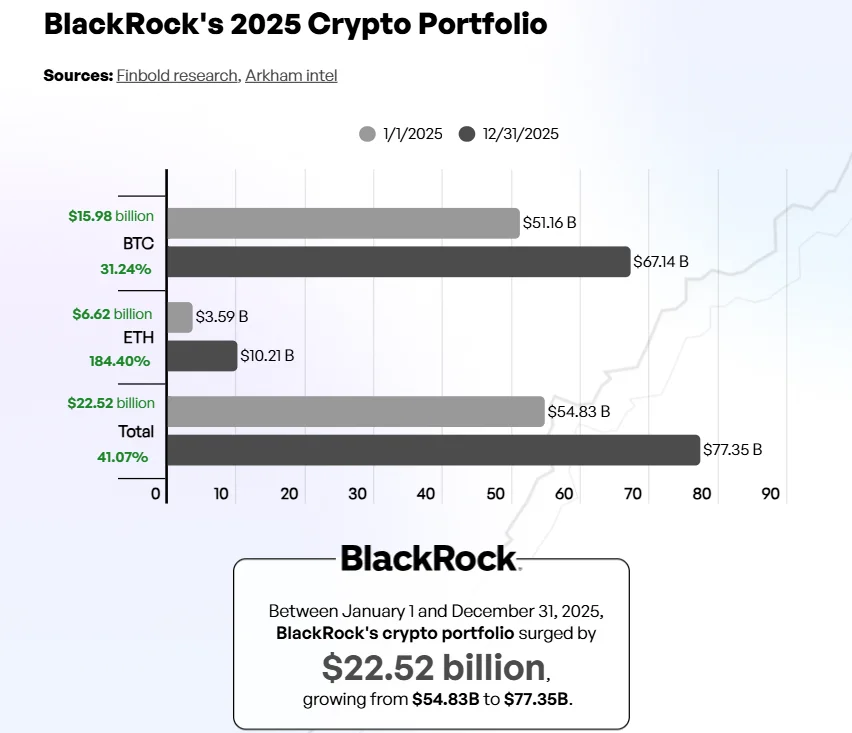Click the ETH $10.21 B dark bar

[x=202, y=356]
